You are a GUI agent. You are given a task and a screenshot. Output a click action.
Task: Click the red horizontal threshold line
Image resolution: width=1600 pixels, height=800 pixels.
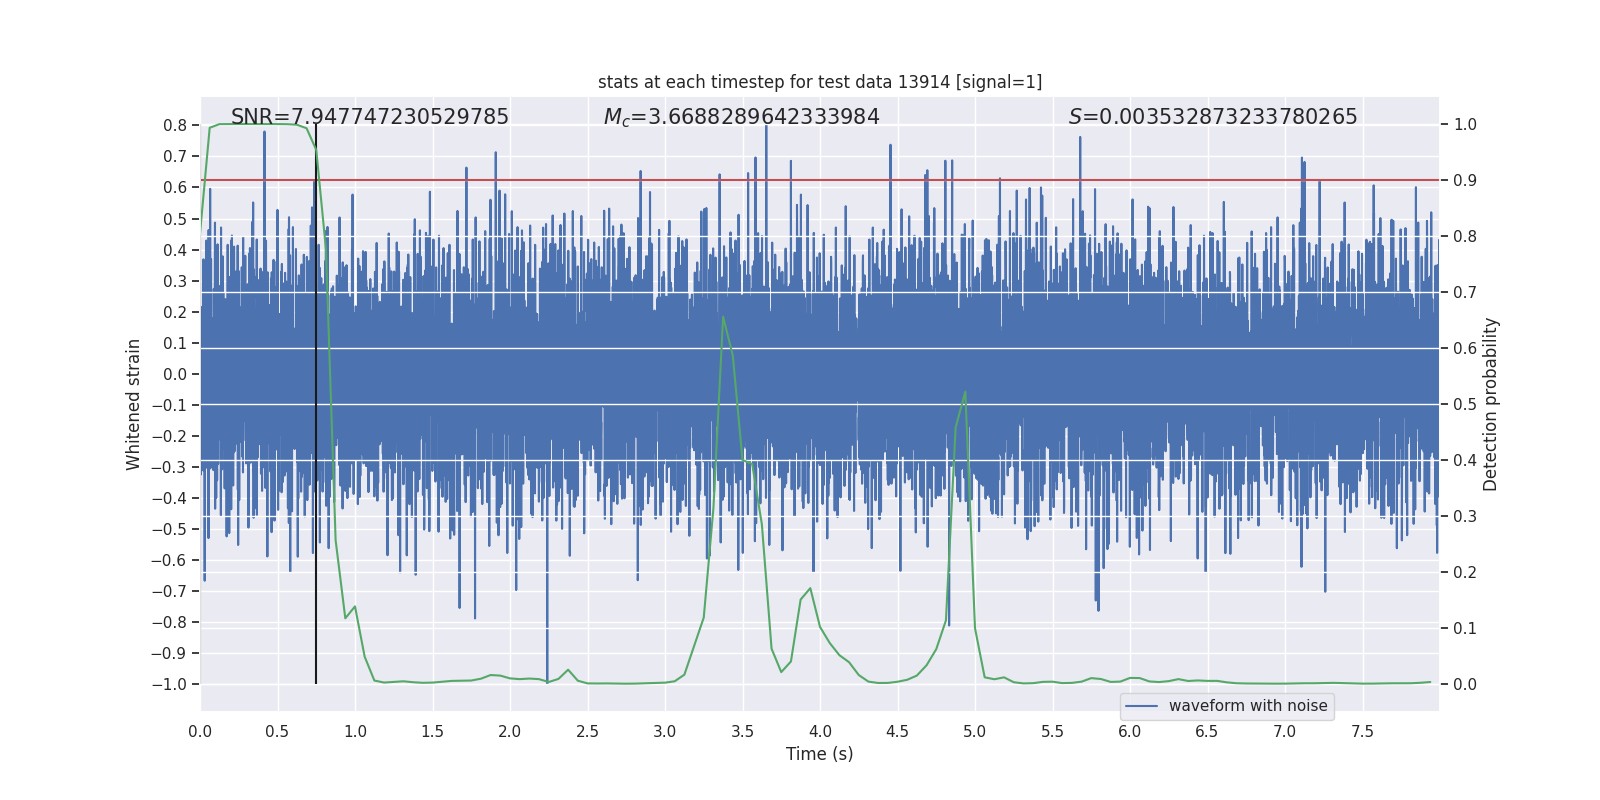[x=820, y=180]
